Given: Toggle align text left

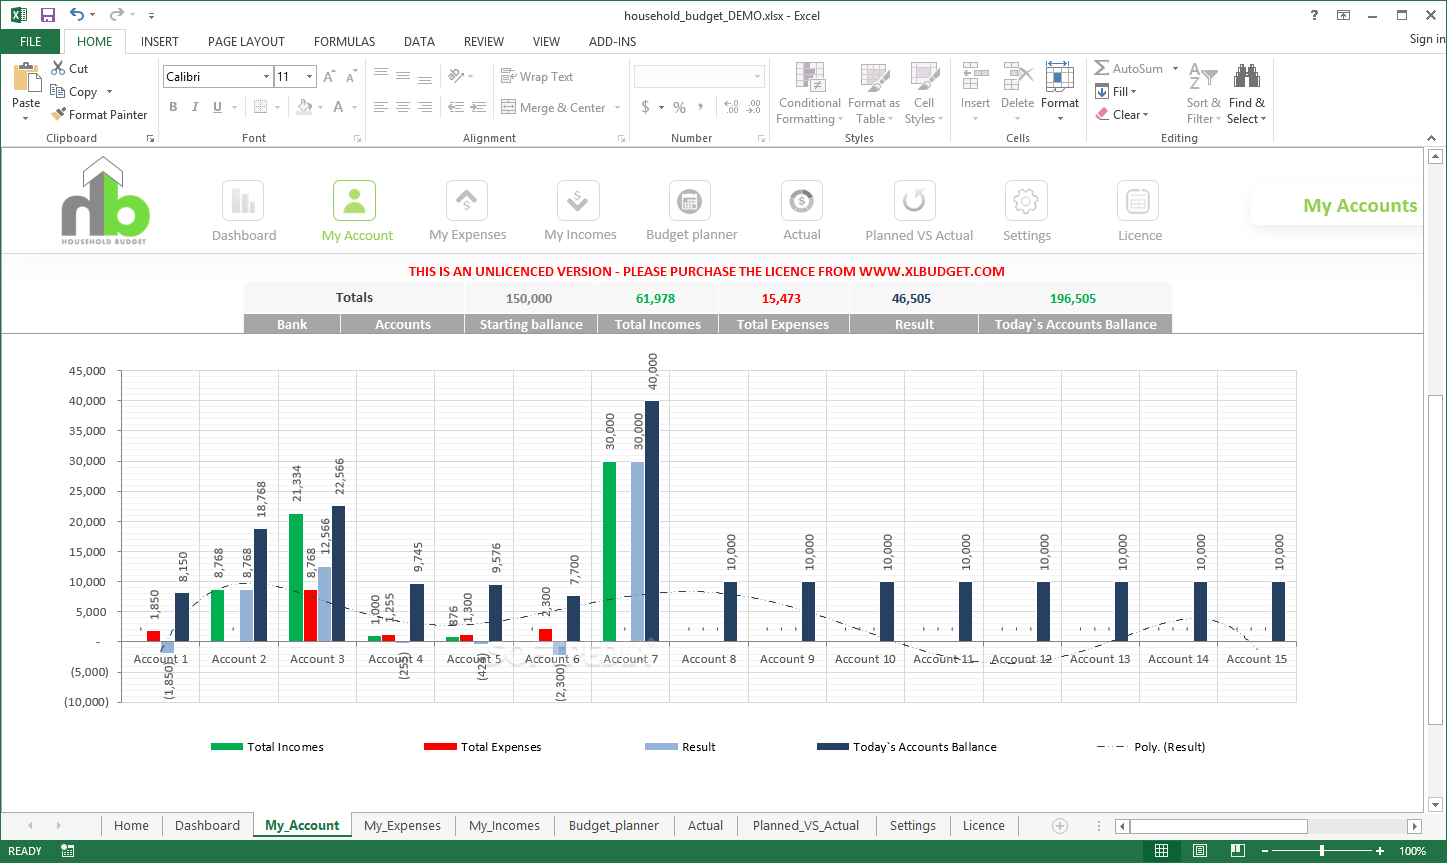Looking at the screenshot, I should click(x=380, y=107).
